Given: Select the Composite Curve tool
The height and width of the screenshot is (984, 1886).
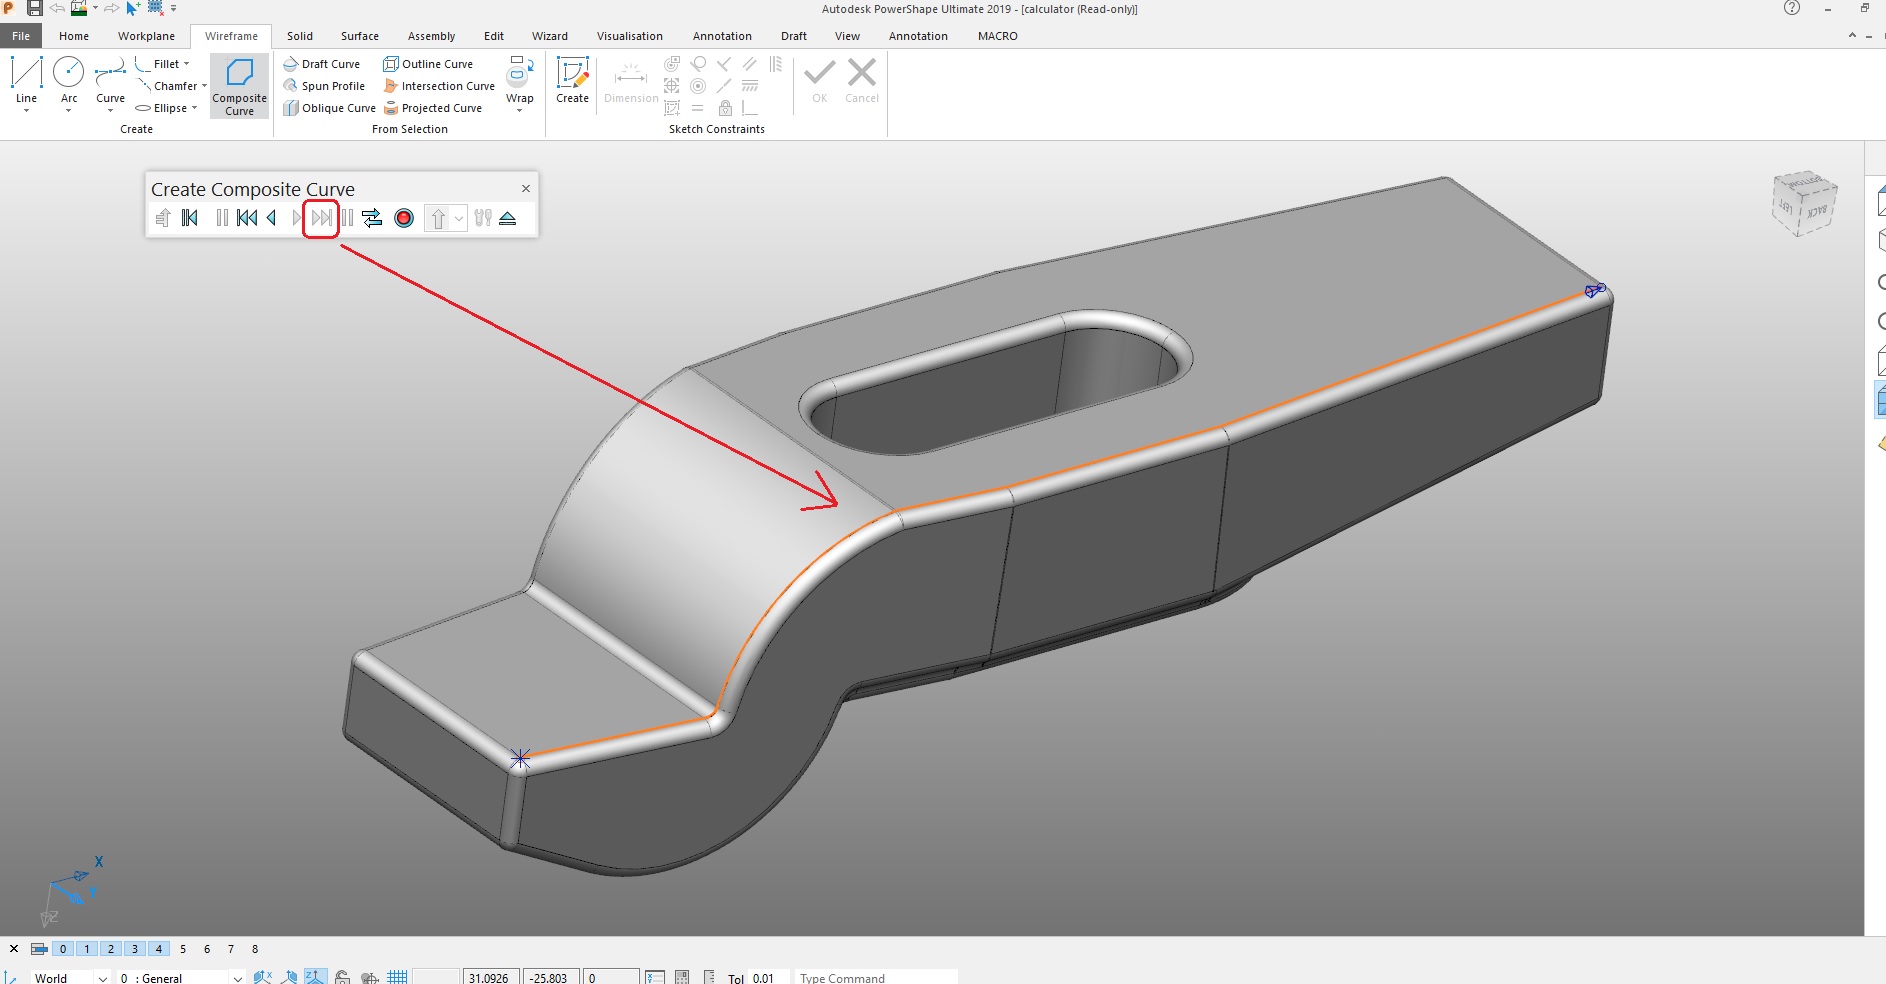Looking at the screenshot, I should (x=238, y=86).
